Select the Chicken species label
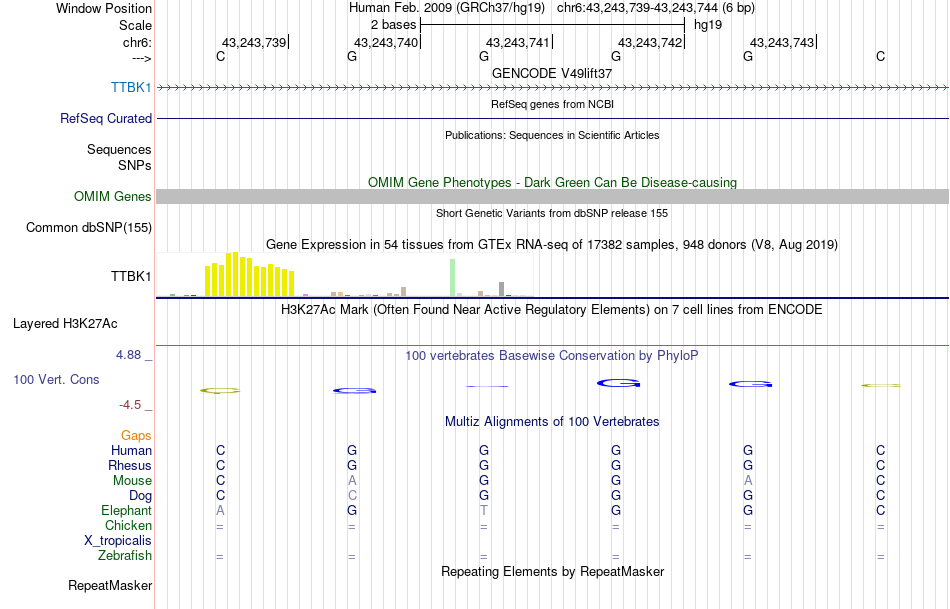This screenshot has height=609, width=950. coord(128,525)
